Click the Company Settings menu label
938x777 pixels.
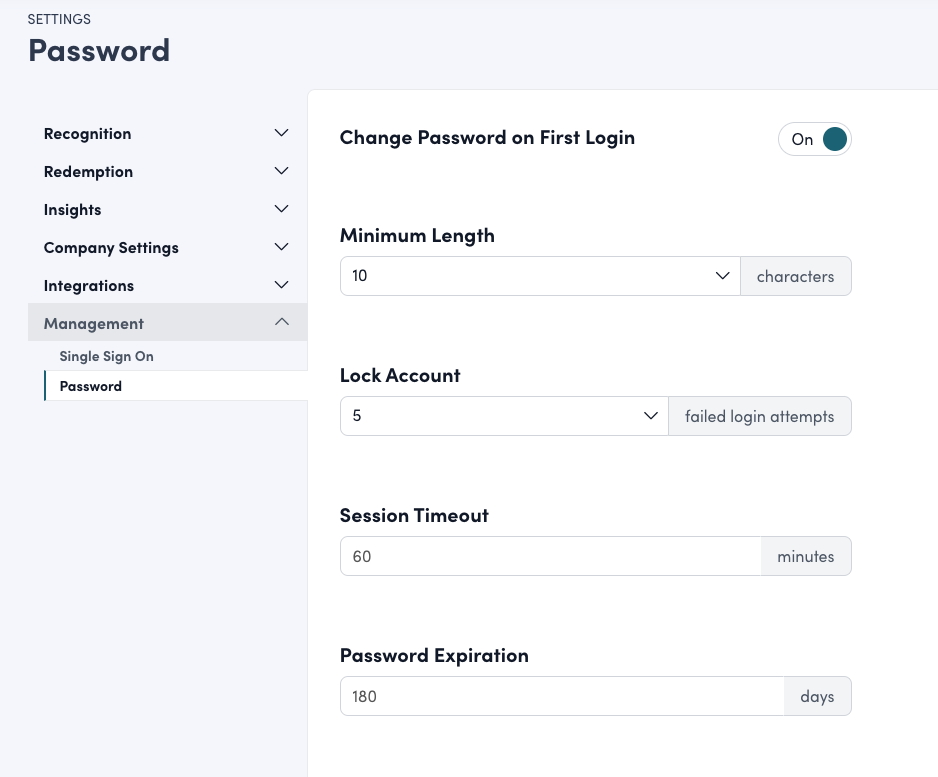(x=111, y=248)
